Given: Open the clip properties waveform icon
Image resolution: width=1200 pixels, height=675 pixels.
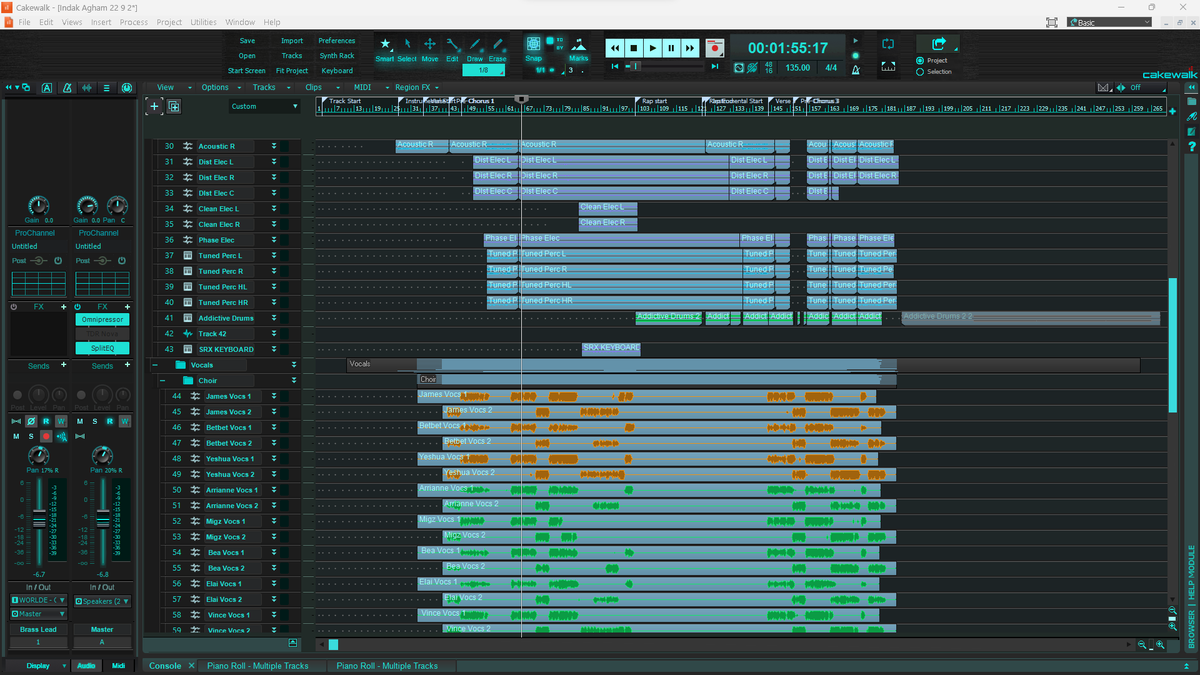Looking at the screenshot, I should coord(87,88).
